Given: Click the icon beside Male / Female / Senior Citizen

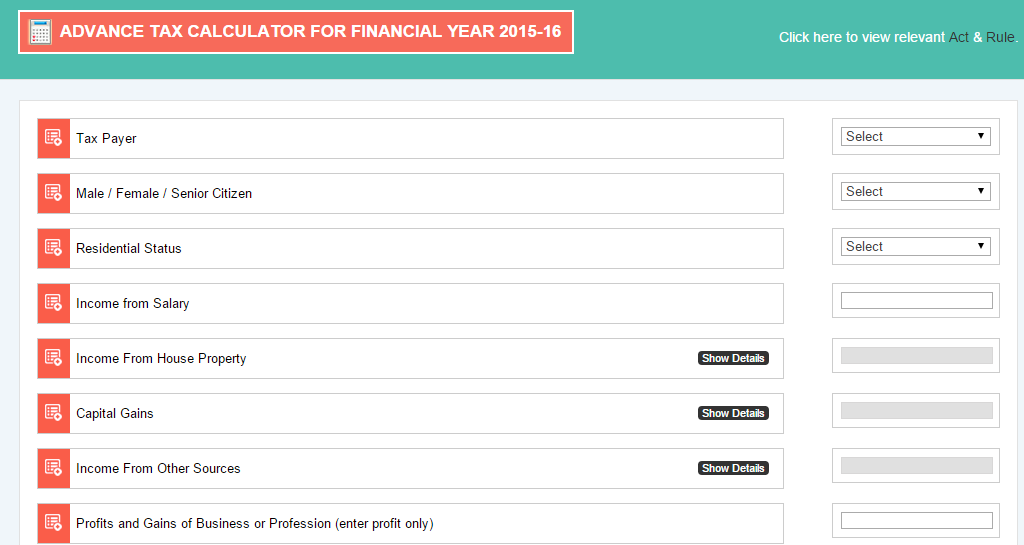Looking at the screenshot, I should [54, 193].
